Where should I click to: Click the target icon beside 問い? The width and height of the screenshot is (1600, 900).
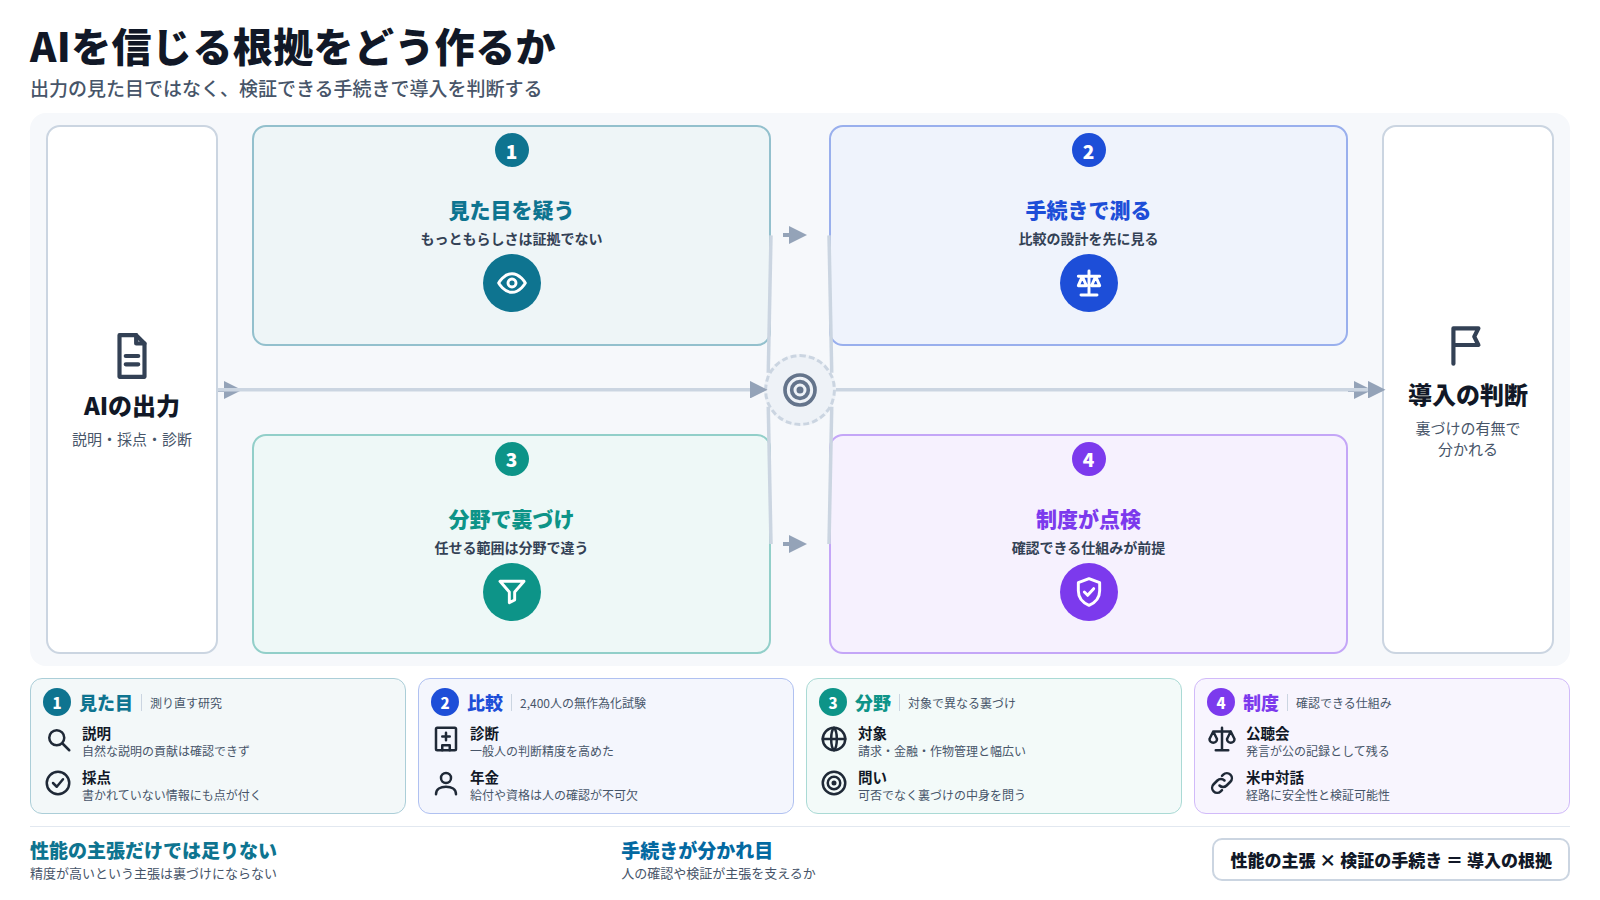(834, 783)
